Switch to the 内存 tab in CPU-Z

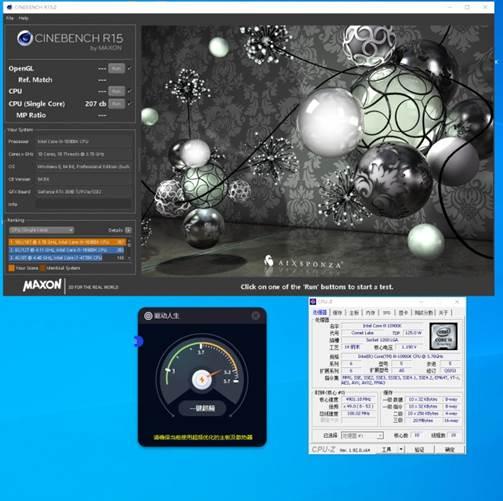click(370, 312)
